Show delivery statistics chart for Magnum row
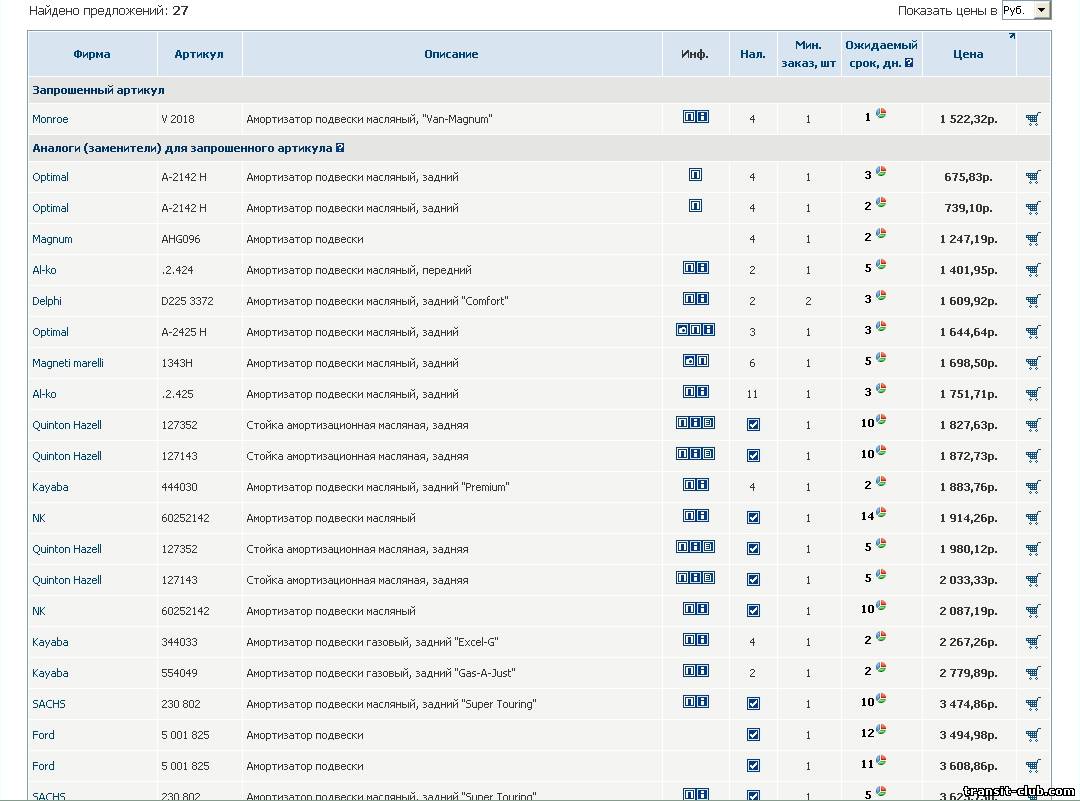 tap(881, 233)
